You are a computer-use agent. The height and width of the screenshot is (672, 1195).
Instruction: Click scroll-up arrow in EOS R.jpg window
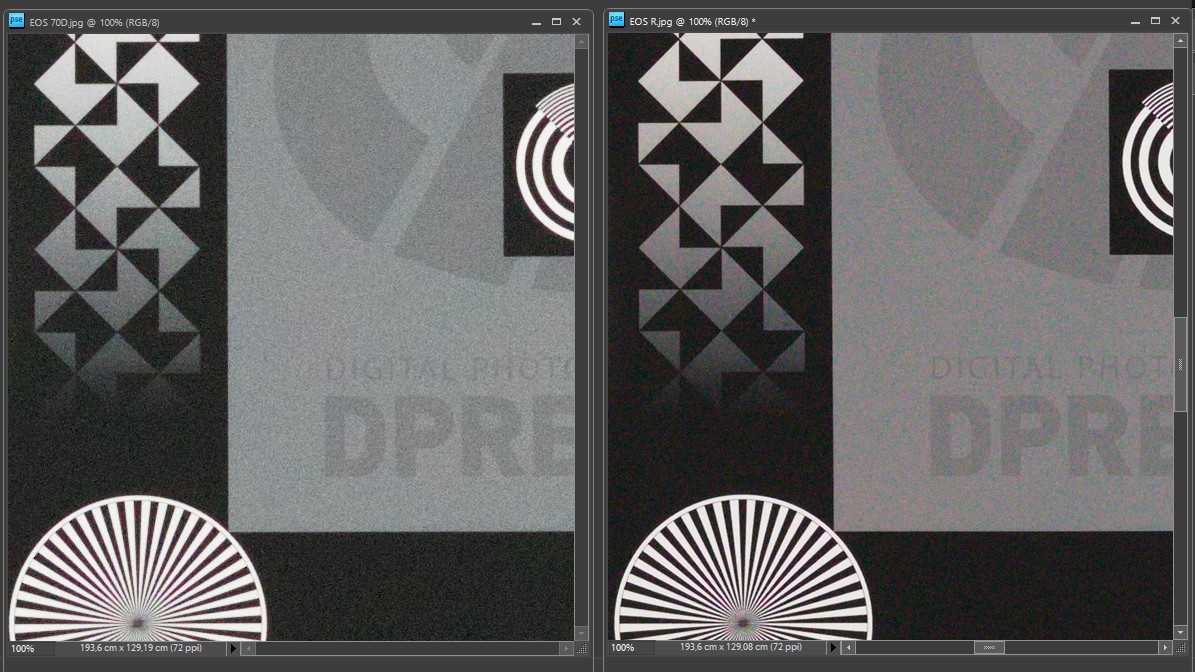click(1181, 41)
